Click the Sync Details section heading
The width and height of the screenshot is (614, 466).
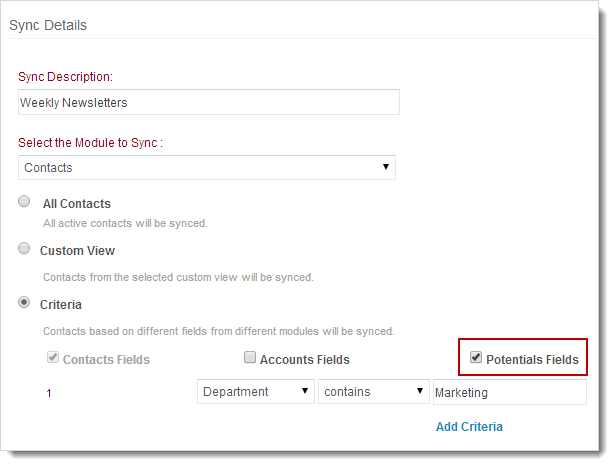[x=50, y=24]
